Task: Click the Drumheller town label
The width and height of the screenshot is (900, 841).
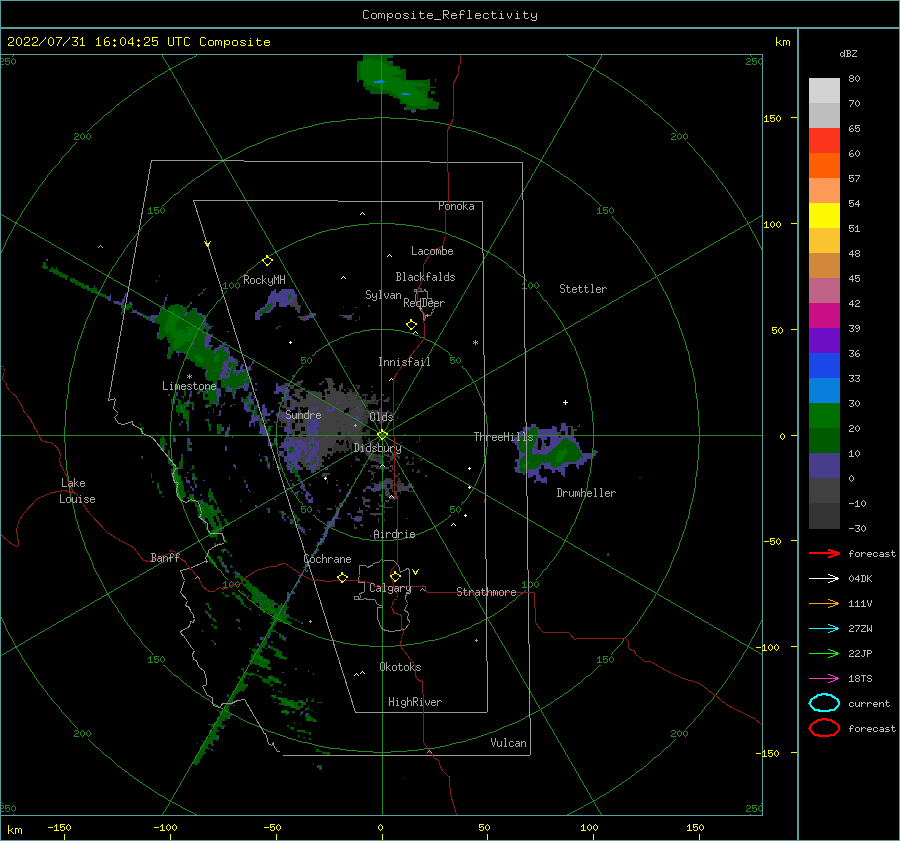Action: [x=586, y=493]
